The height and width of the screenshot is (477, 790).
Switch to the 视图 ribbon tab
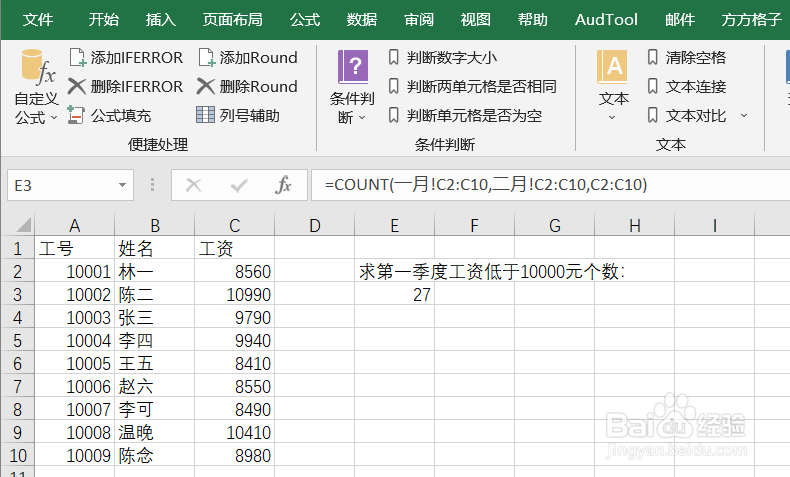click(x=476, y=20)
